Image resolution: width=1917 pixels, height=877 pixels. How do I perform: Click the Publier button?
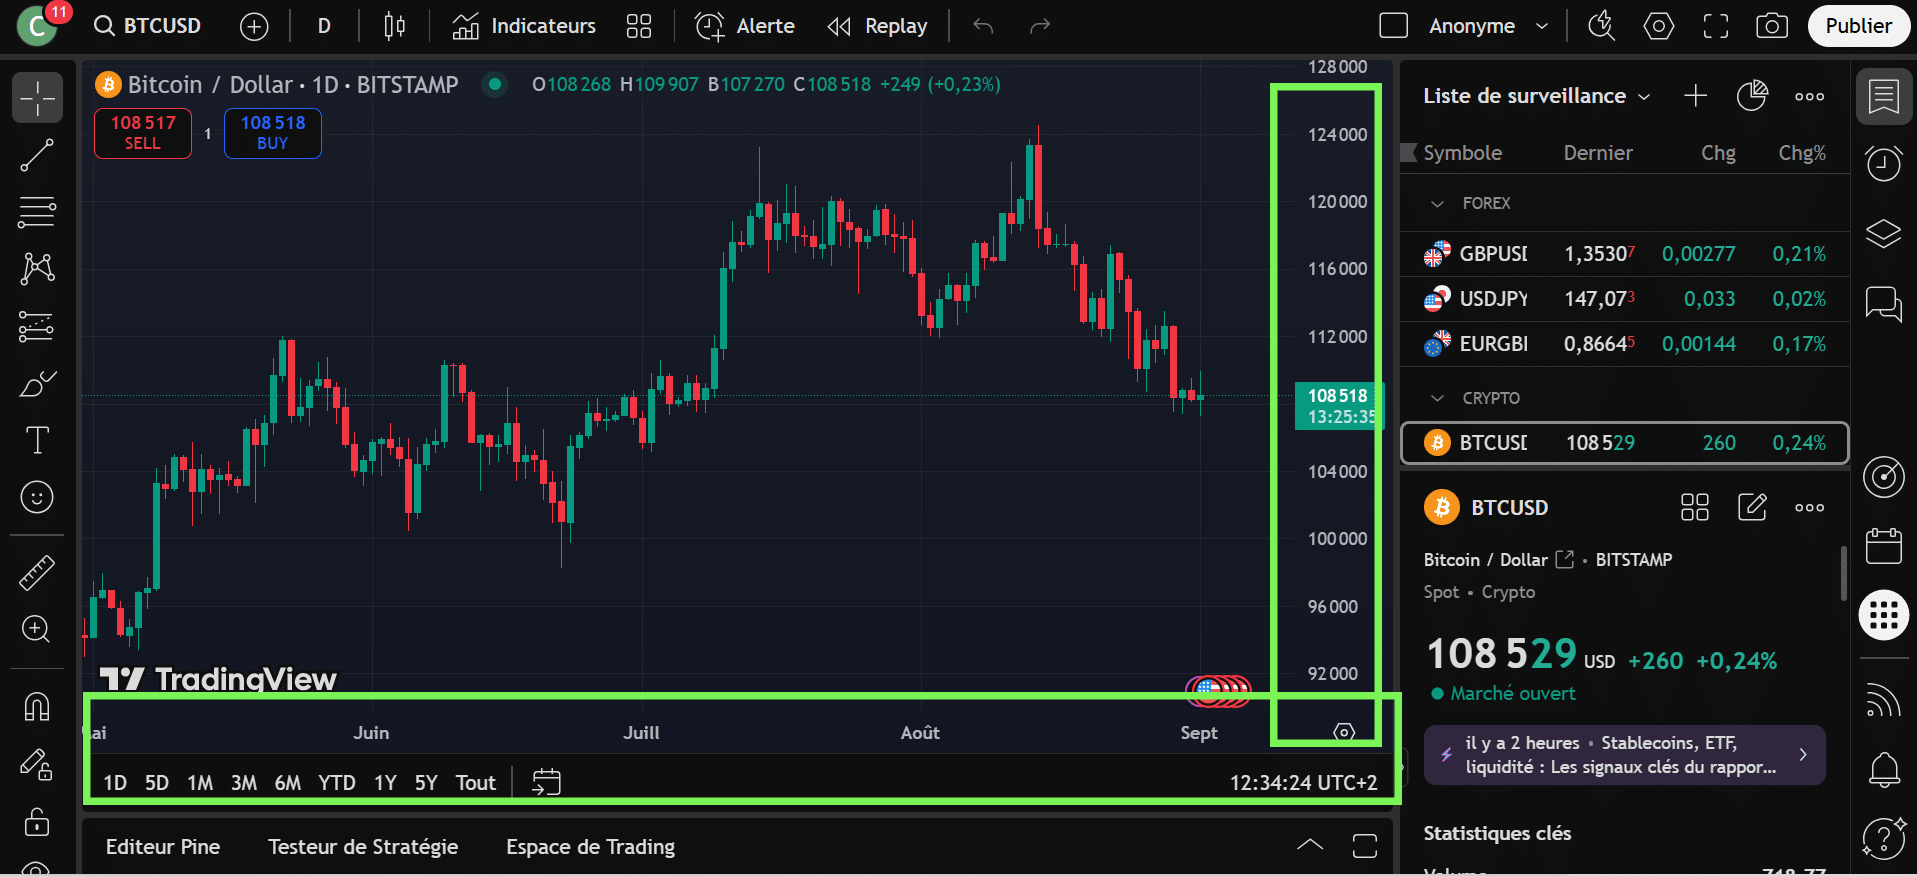[x=1858, y=26]
